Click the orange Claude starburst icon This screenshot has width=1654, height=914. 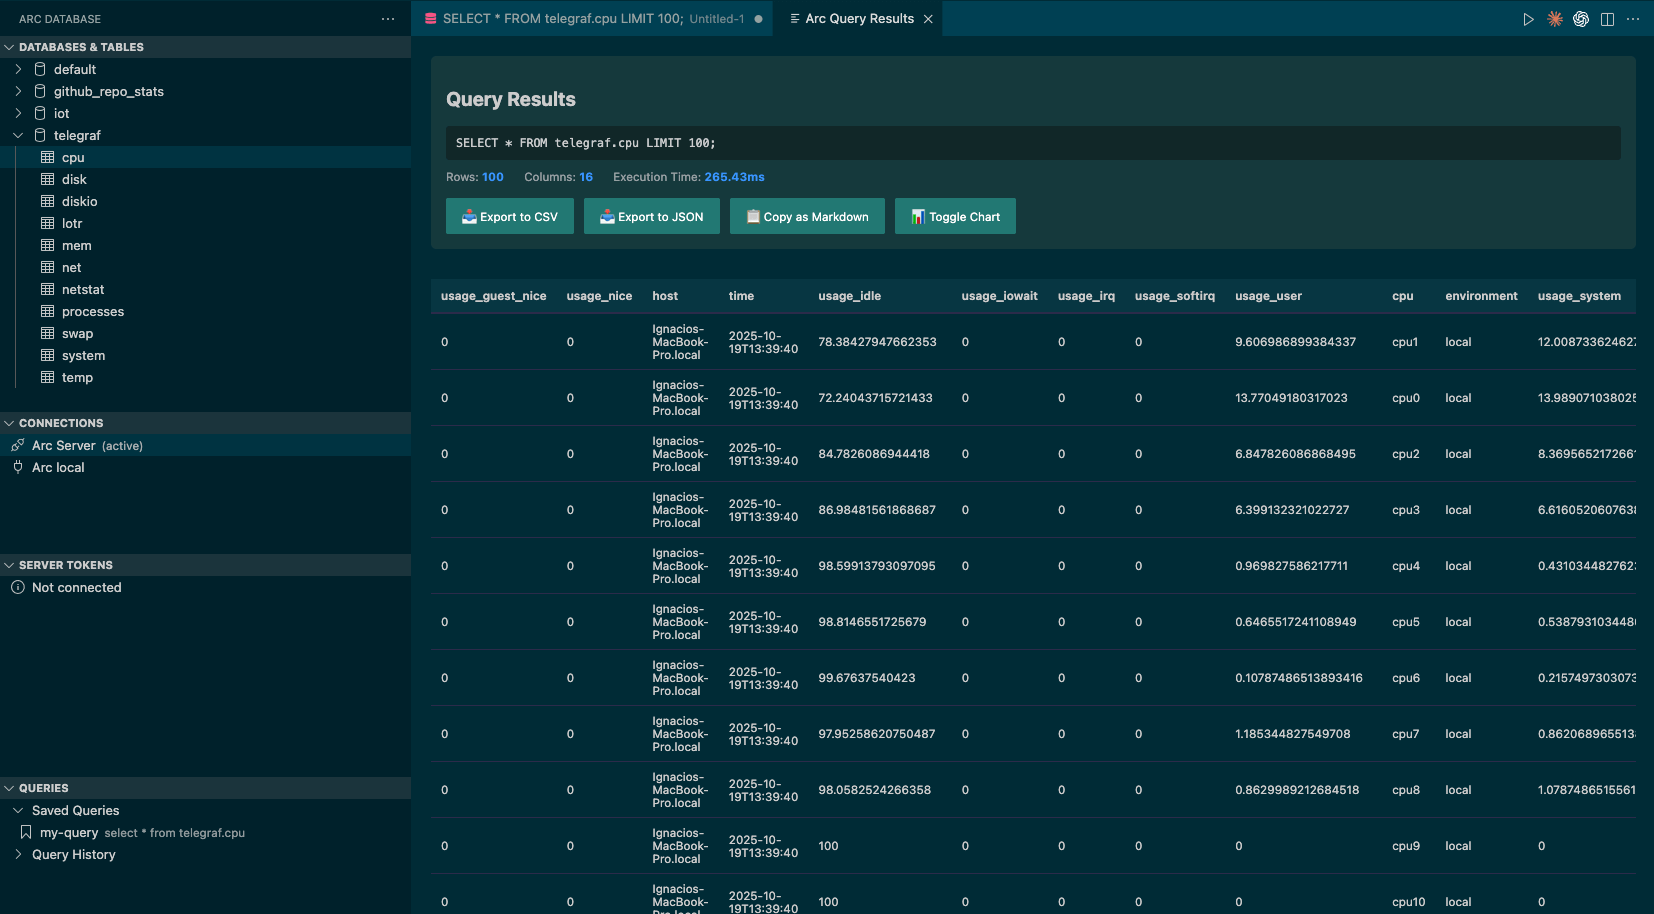pos(1555,19)
